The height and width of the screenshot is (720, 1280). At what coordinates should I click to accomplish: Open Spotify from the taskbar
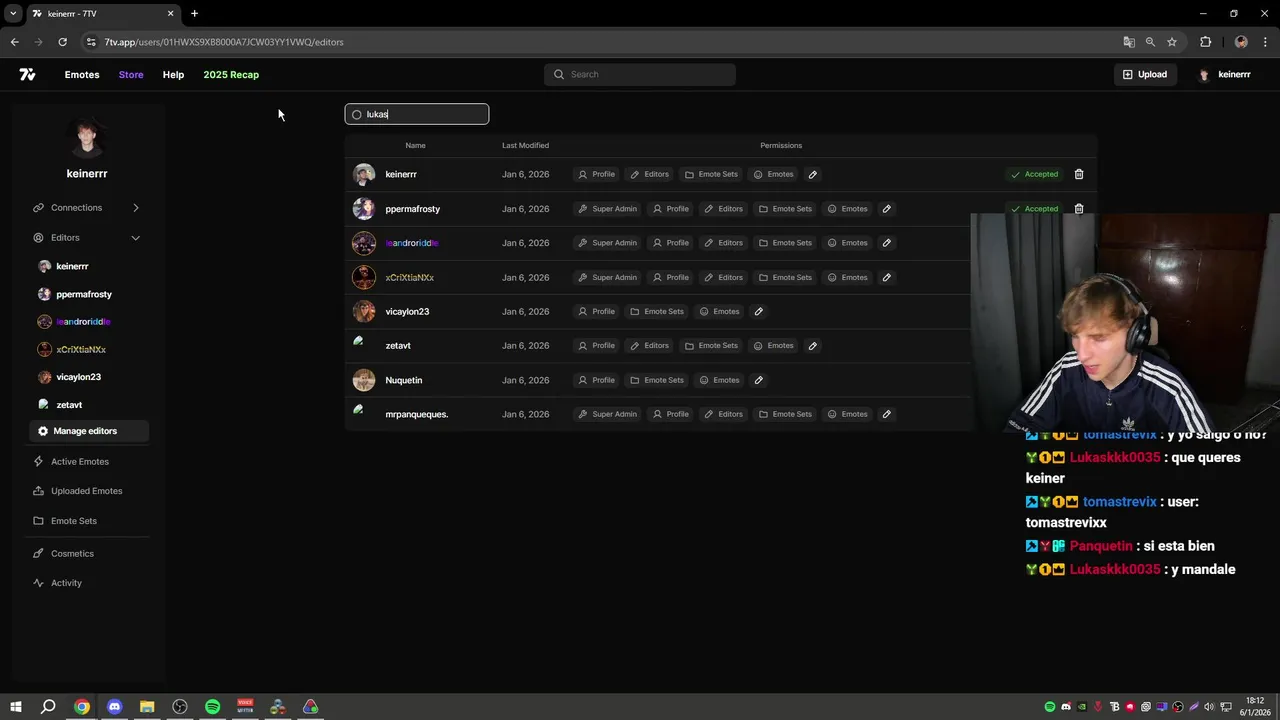point(212,707)
